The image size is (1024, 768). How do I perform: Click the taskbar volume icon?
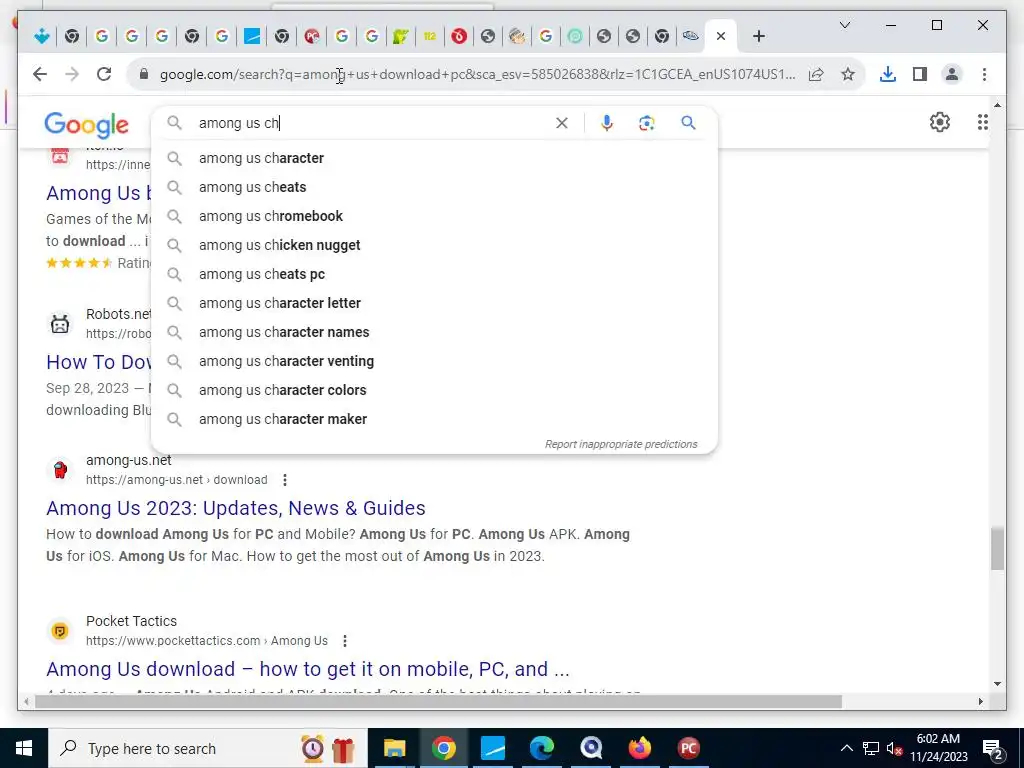click(895, 748)
